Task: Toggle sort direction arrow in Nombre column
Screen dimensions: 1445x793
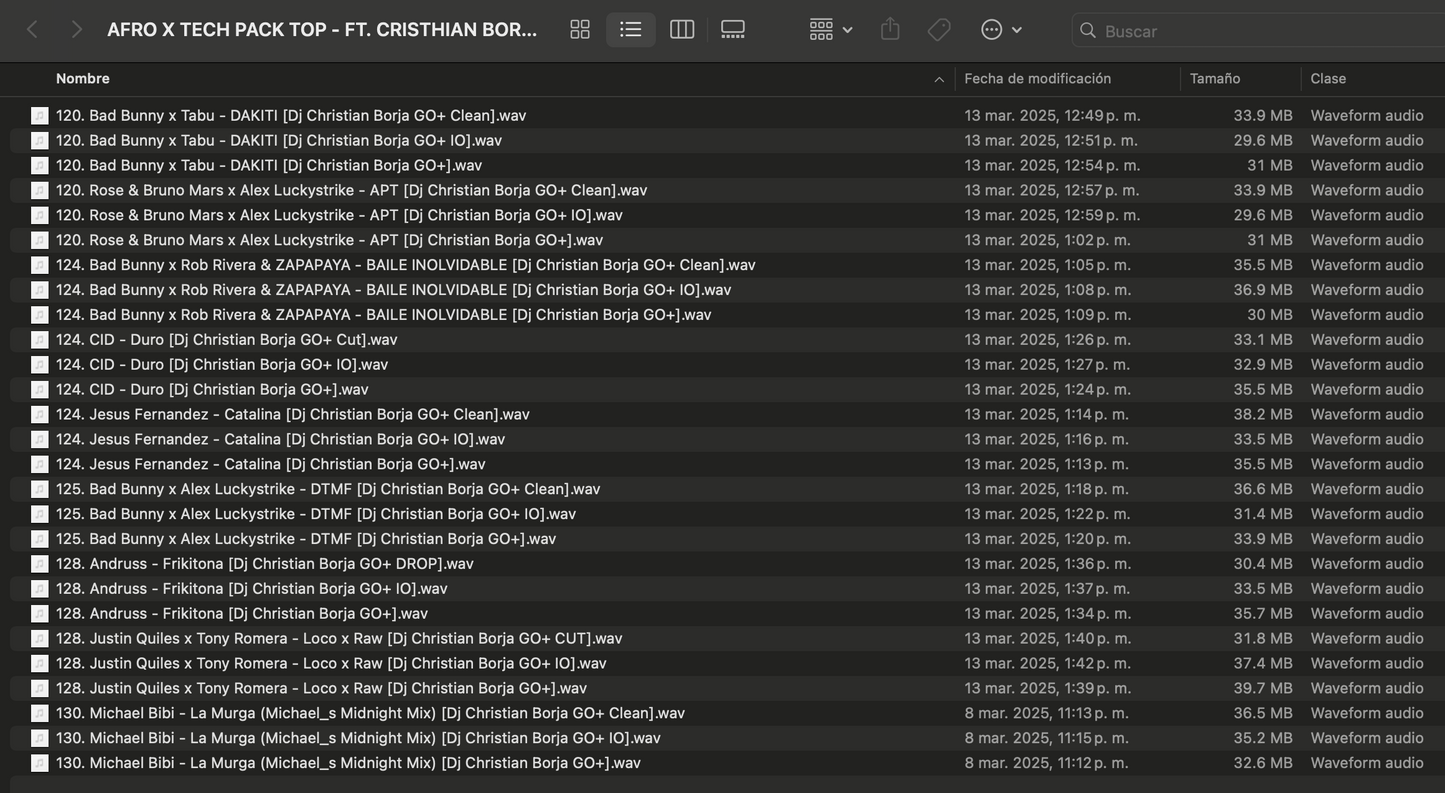Action: (938, 79)
